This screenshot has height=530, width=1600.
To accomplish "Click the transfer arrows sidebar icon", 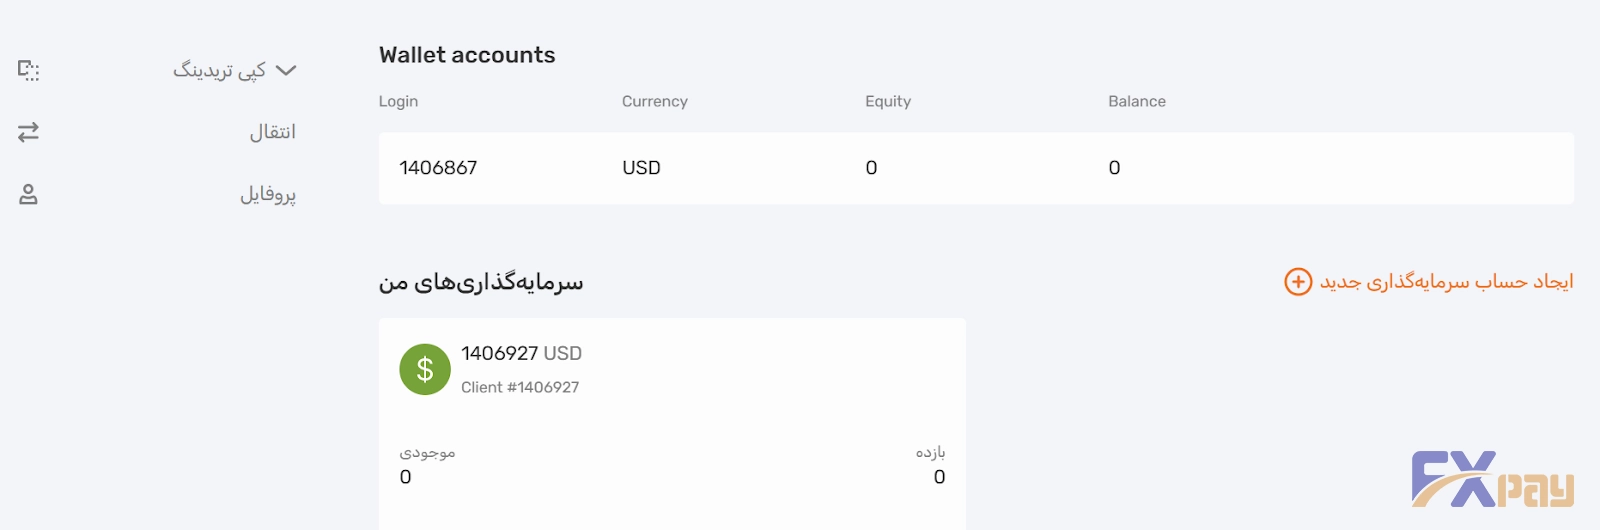I will 28,132.
